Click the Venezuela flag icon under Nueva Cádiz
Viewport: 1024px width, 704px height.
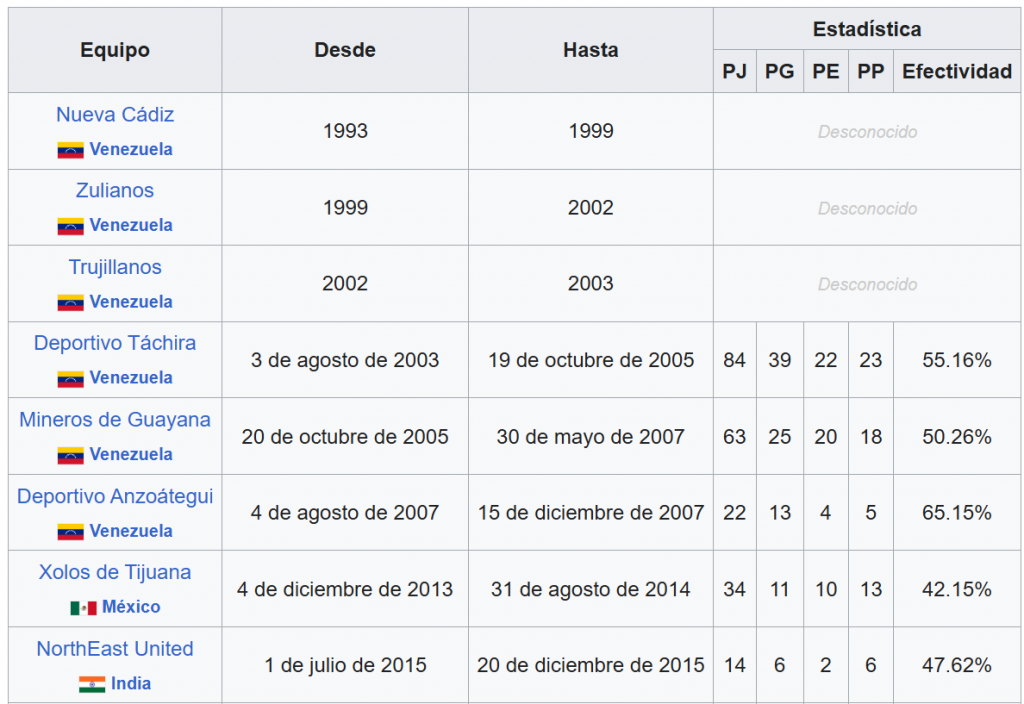coord(70,150)
